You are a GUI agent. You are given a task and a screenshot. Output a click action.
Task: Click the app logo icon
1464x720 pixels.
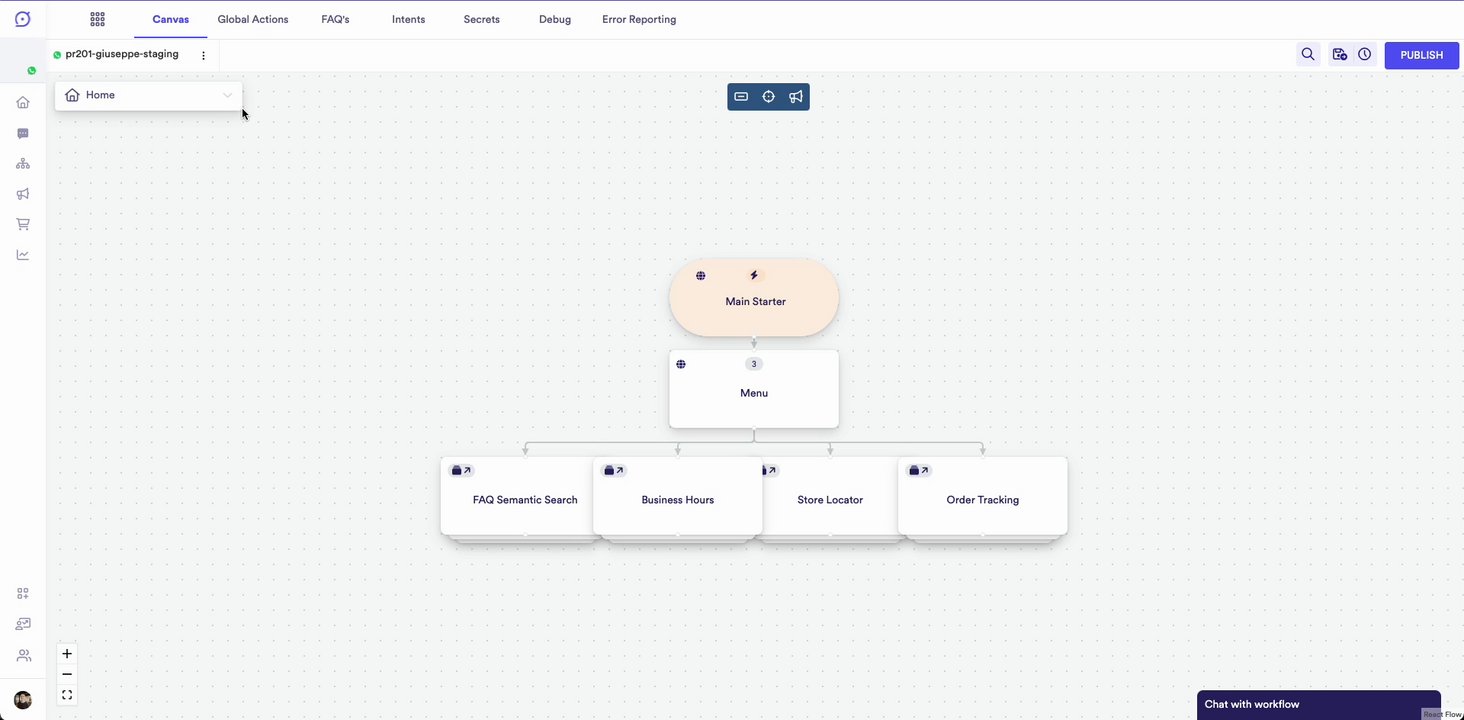click(x=22, y=19)
